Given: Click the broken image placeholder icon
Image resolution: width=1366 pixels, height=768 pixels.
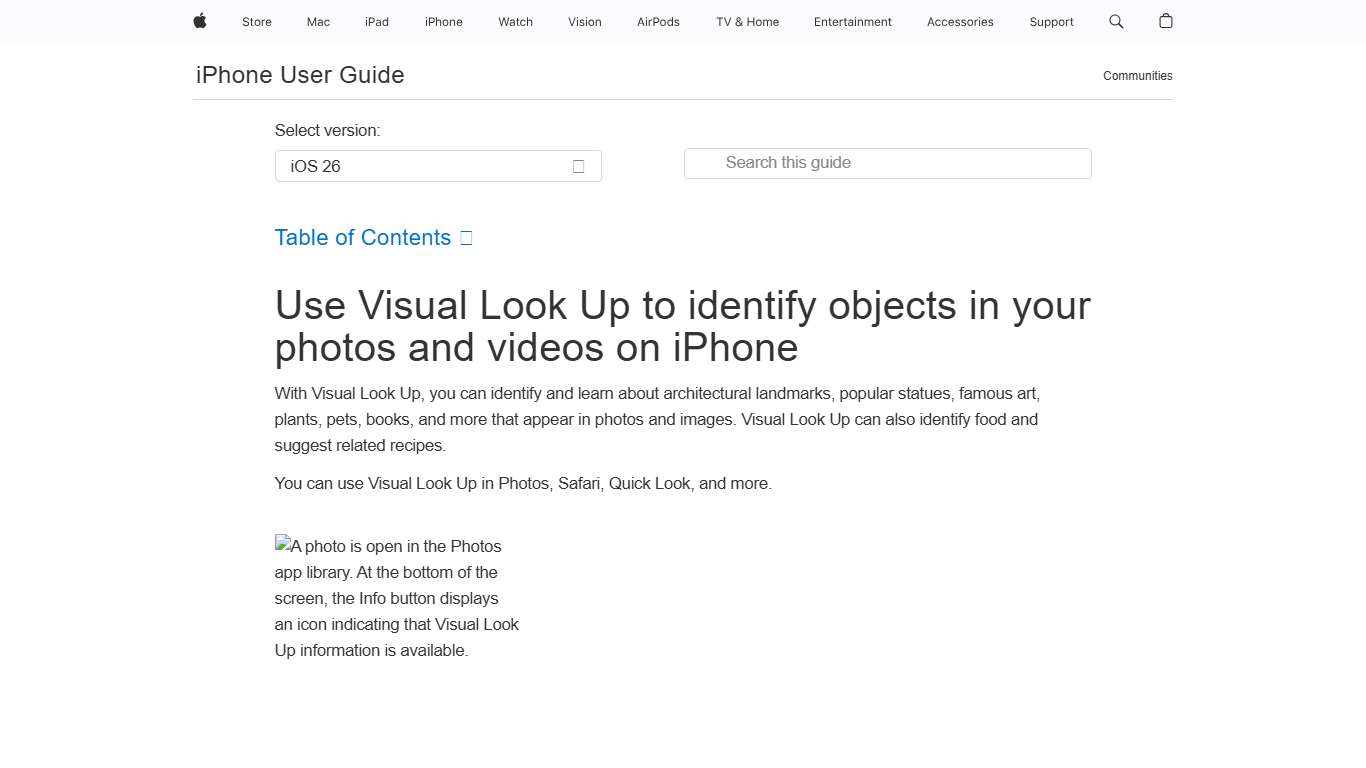Looking at the screenshot, I should tap(283, 545).
